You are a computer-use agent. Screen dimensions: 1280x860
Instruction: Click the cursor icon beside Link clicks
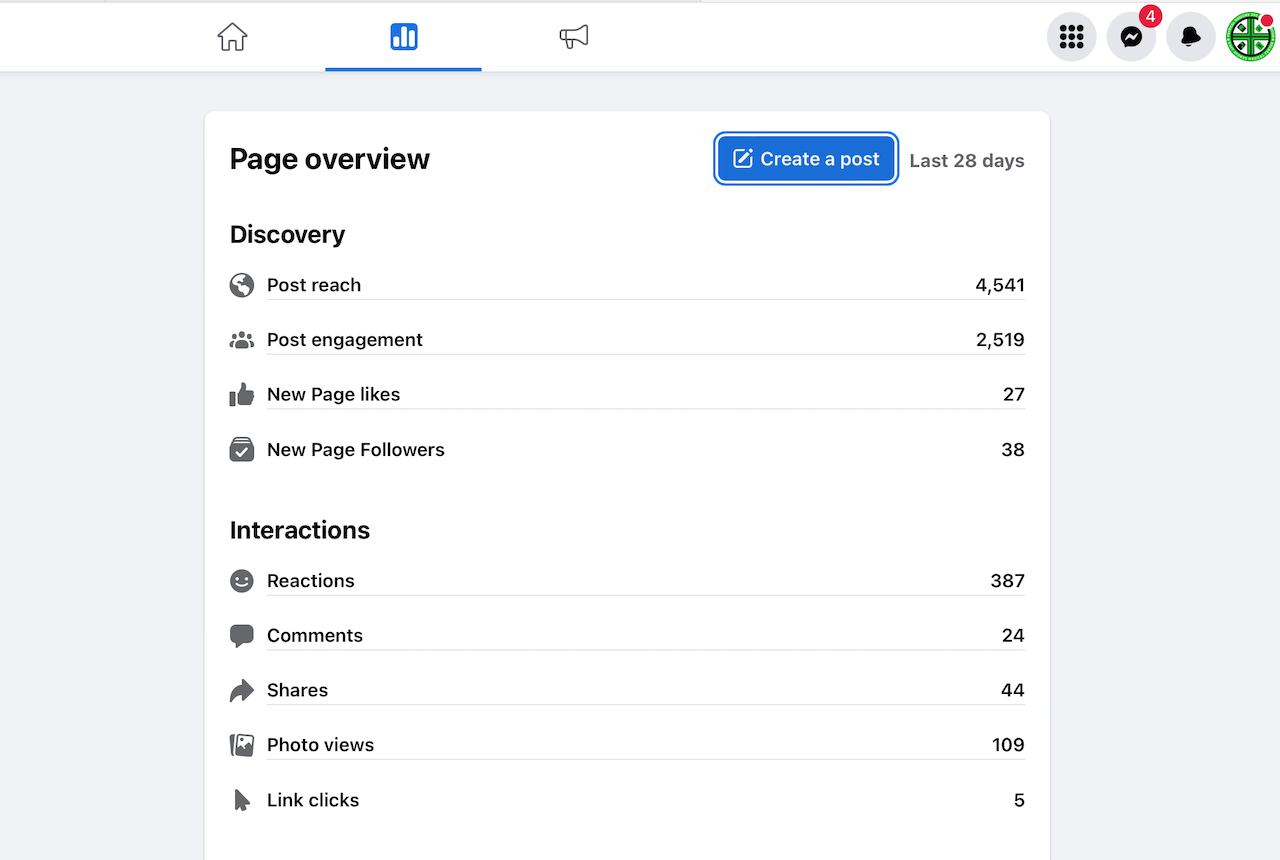coord(242,800)
